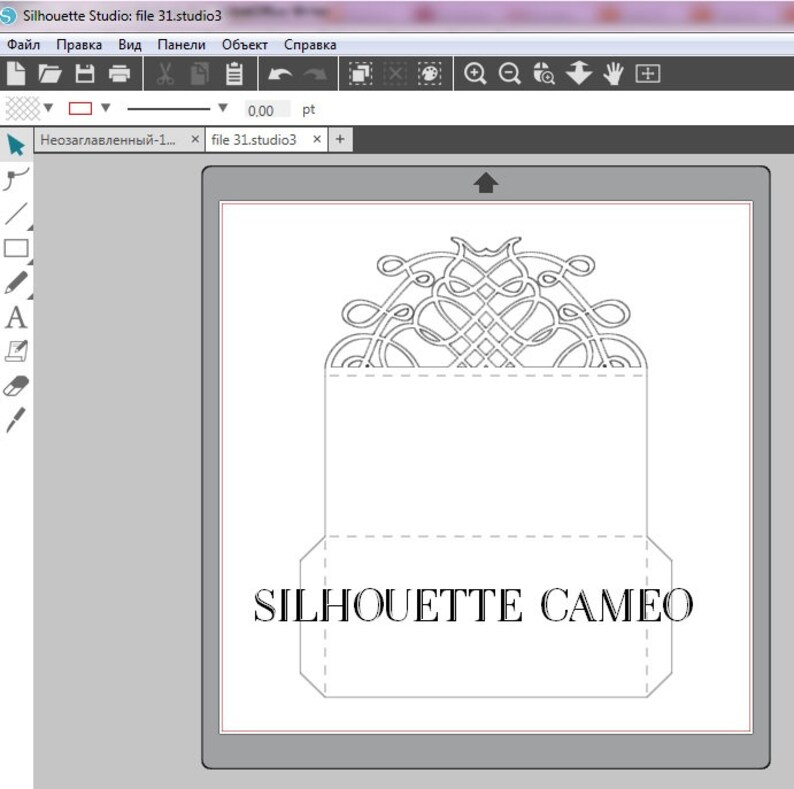Click the 0,00 line thickness field
794x789 pixels.
267,110
